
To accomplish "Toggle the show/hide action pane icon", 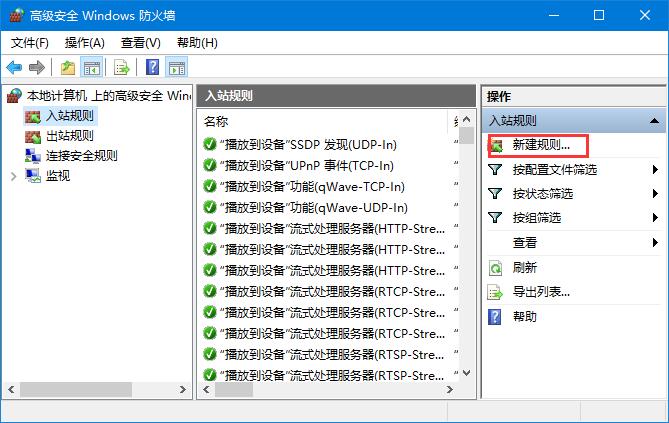I will 177,67.
